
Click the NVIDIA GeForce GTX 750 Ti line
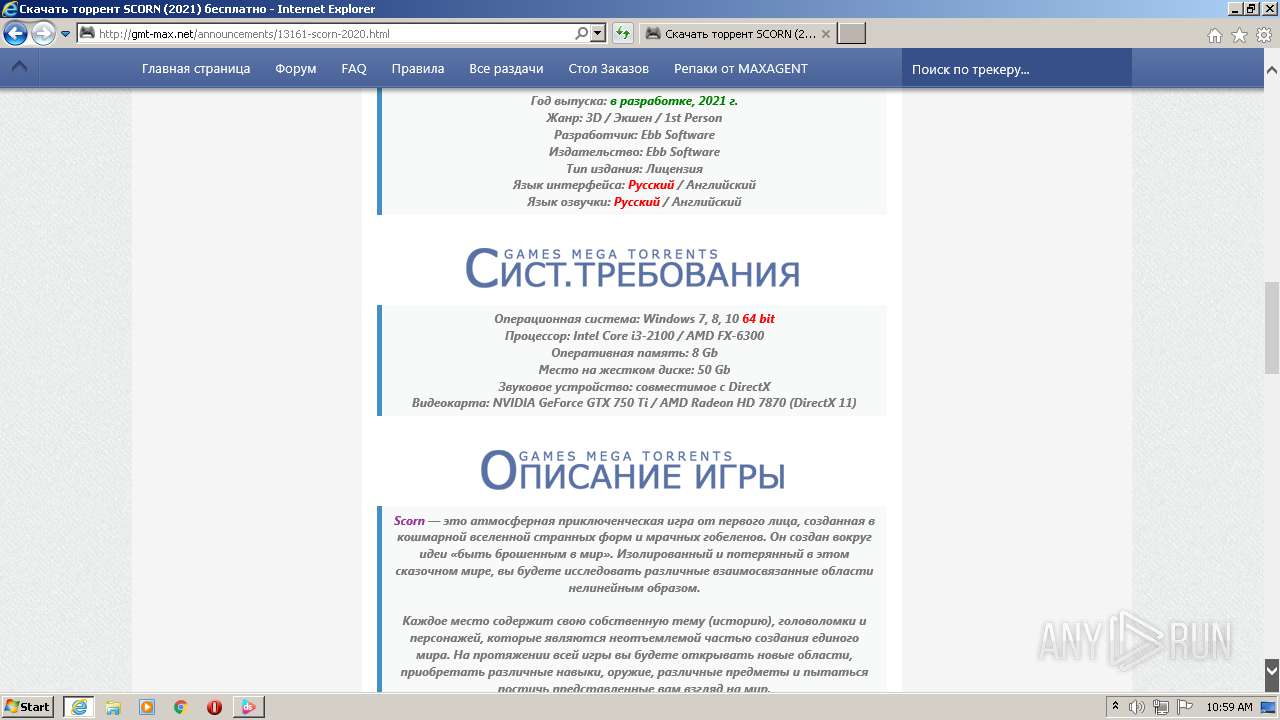tap(634, 403)
